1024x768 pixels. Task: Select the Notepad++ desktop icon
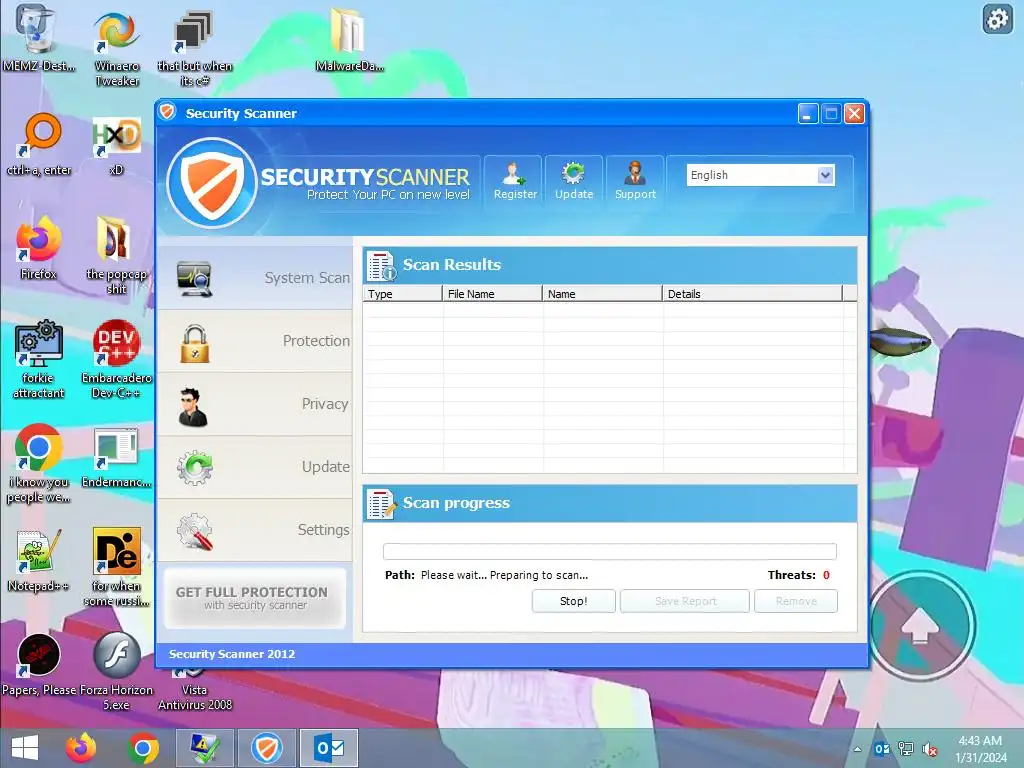(x=39, y=560)
